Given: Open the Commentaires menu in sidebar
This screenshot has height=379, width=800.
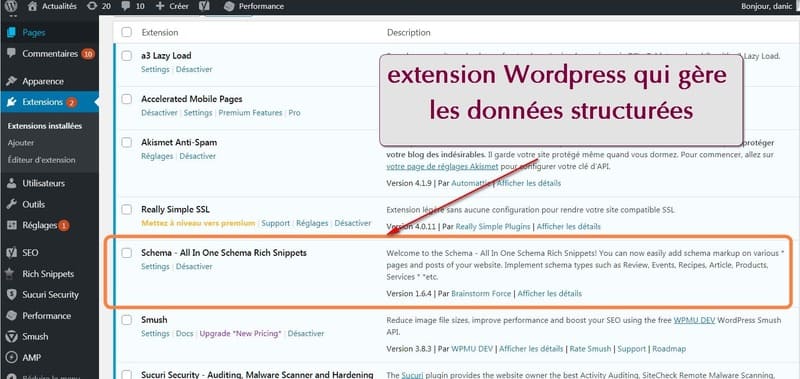Looking at the screenshot, I should point(49,54).
